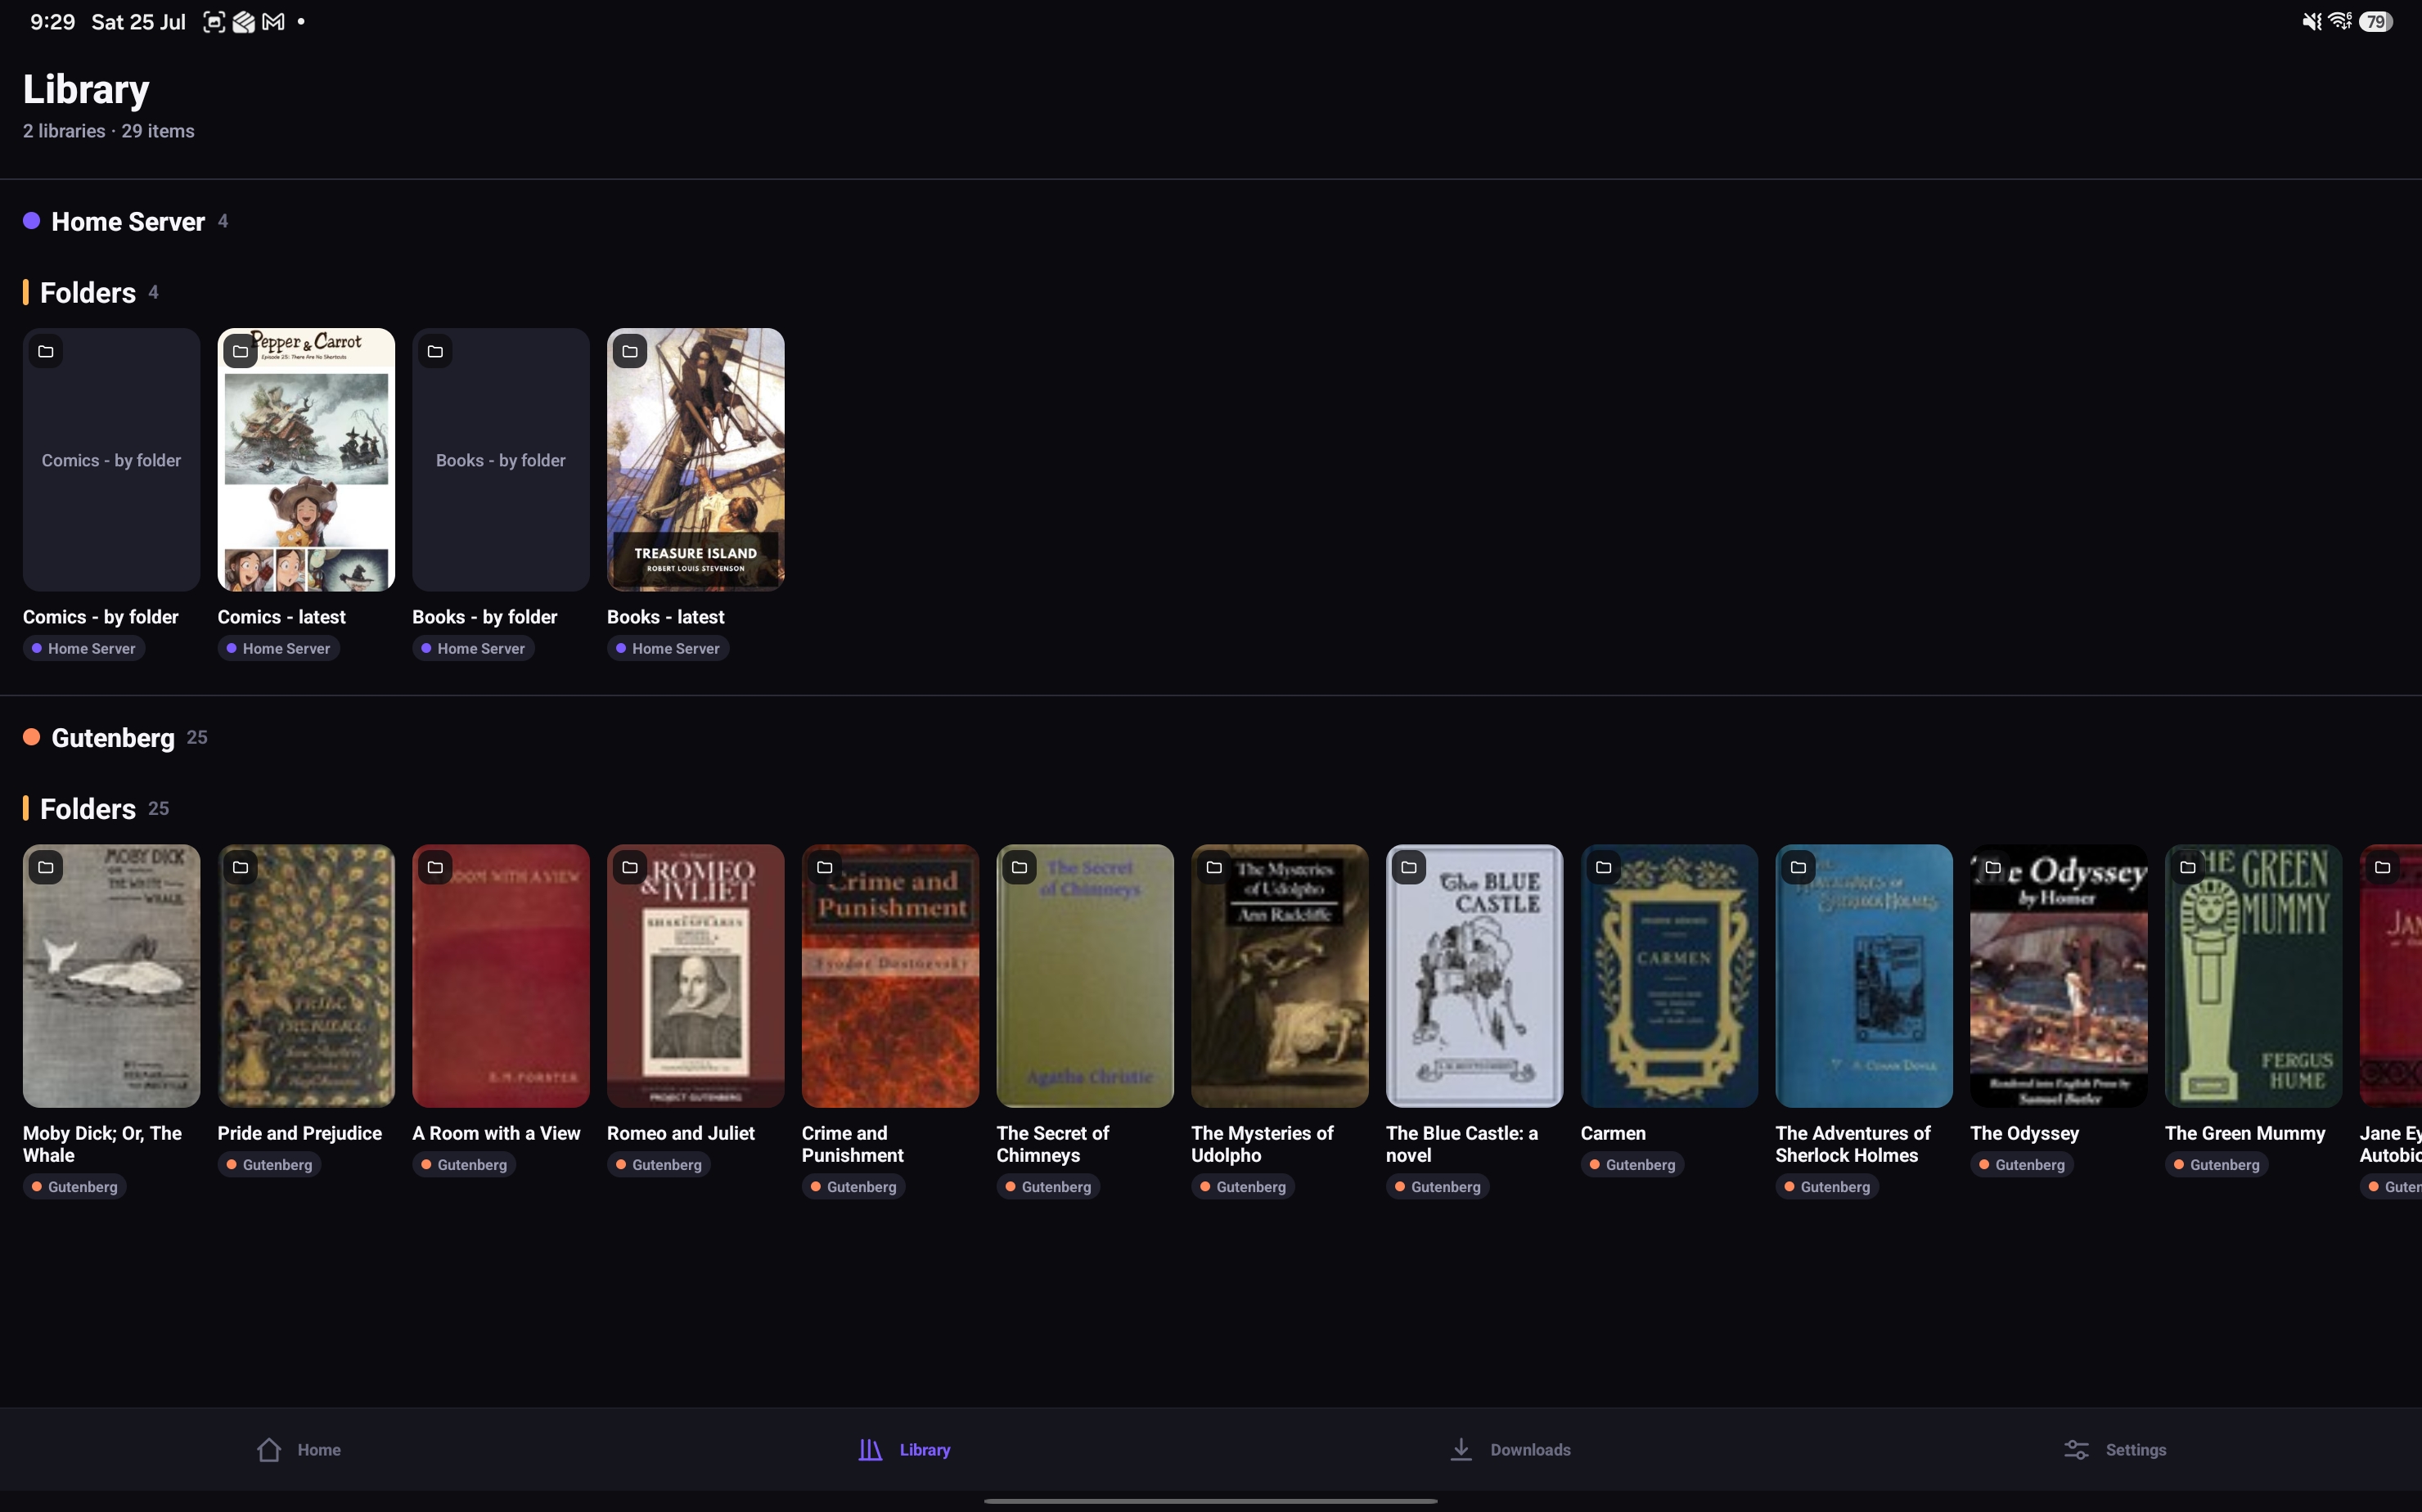This screenshot has height=1512, width=2422.
Task: Tap folder icon on The Blue Castle cover
Action: 1409,867
